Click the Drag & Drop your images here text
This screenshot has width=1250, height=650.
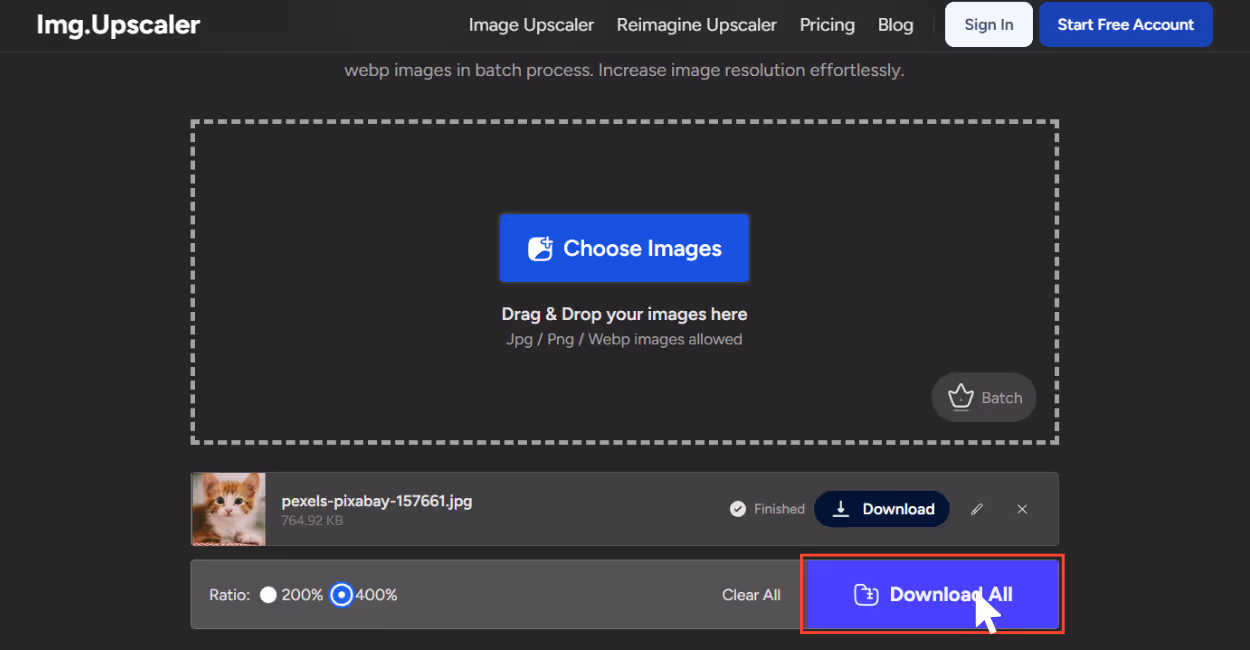(x=624, y=314)
